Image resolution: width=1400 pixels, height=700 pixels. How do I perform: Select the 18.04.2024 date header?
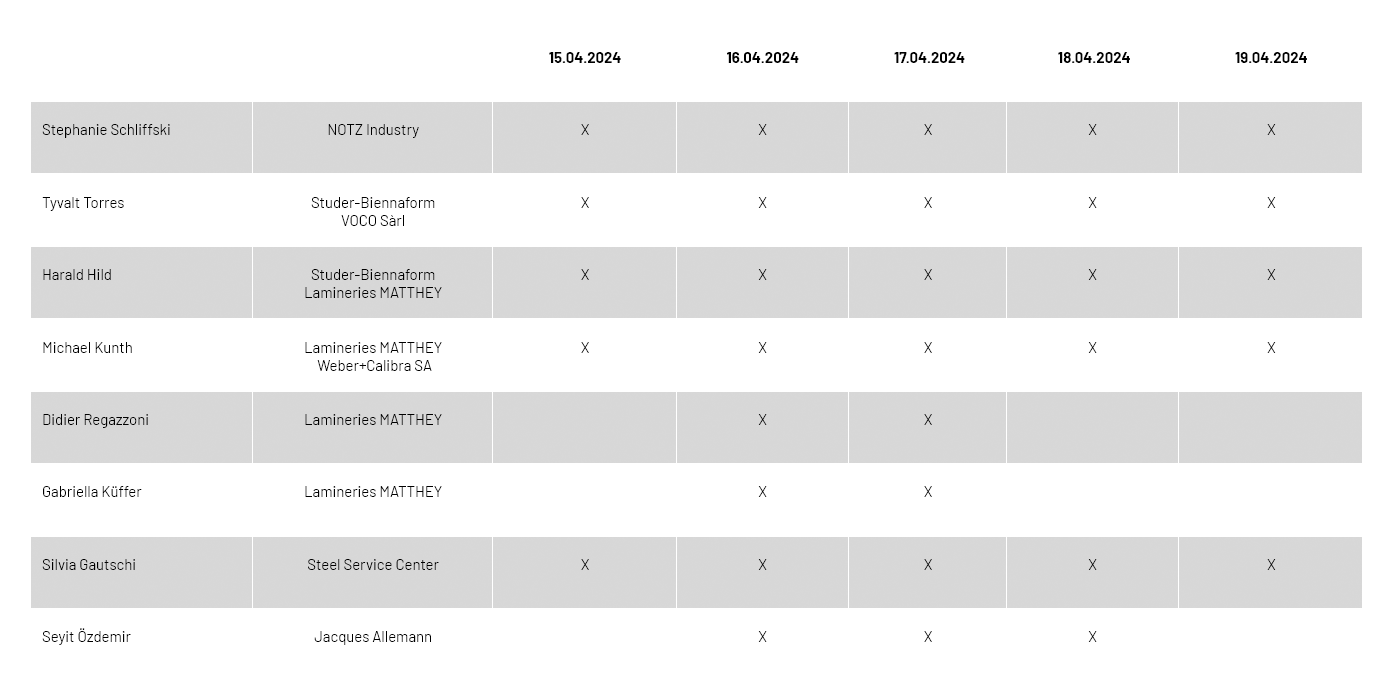point(1094,58)
